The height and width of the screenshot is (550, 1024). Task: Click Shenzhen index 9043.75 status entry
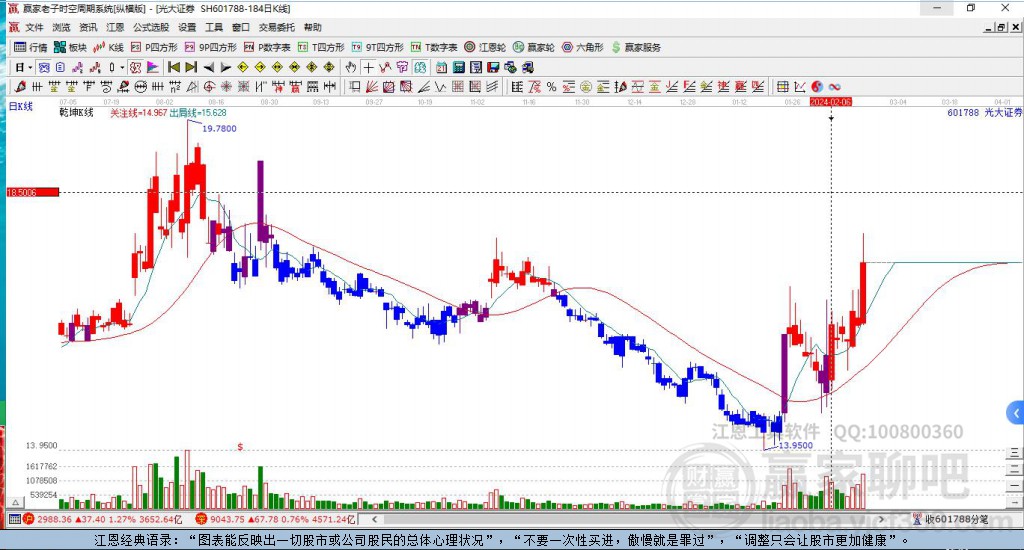coord(276,519)
